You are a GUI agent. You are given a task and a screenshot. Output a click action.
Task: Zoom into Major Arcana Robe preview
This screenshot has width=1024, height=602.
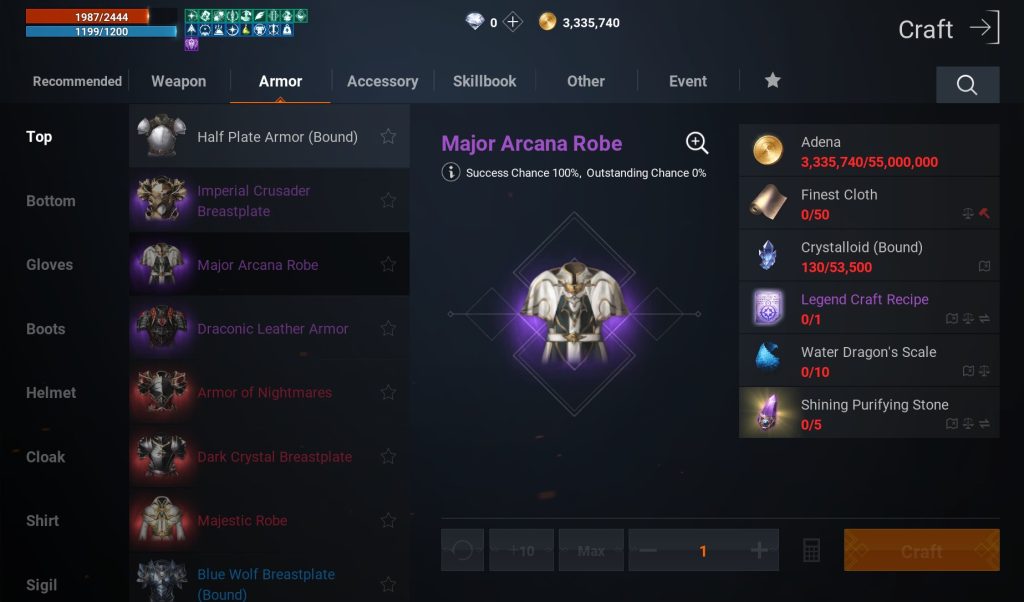pyautogui.click(x=697, y=143)
